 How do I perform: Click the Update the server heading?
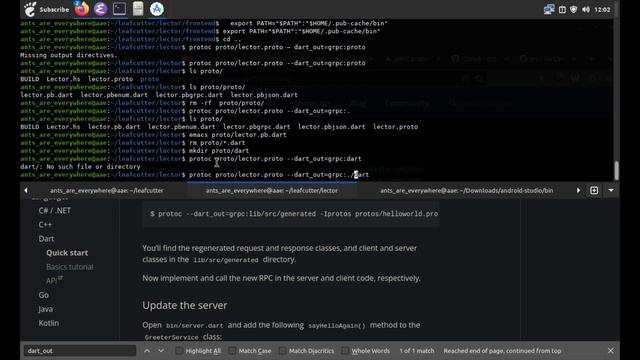point(185,305)
